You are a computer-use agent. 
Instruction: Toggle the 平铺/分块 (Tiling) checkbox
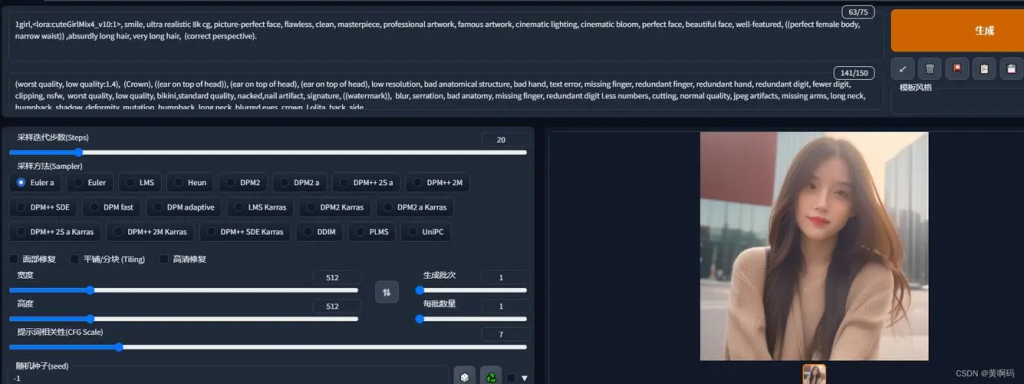(x=74, y=259)
